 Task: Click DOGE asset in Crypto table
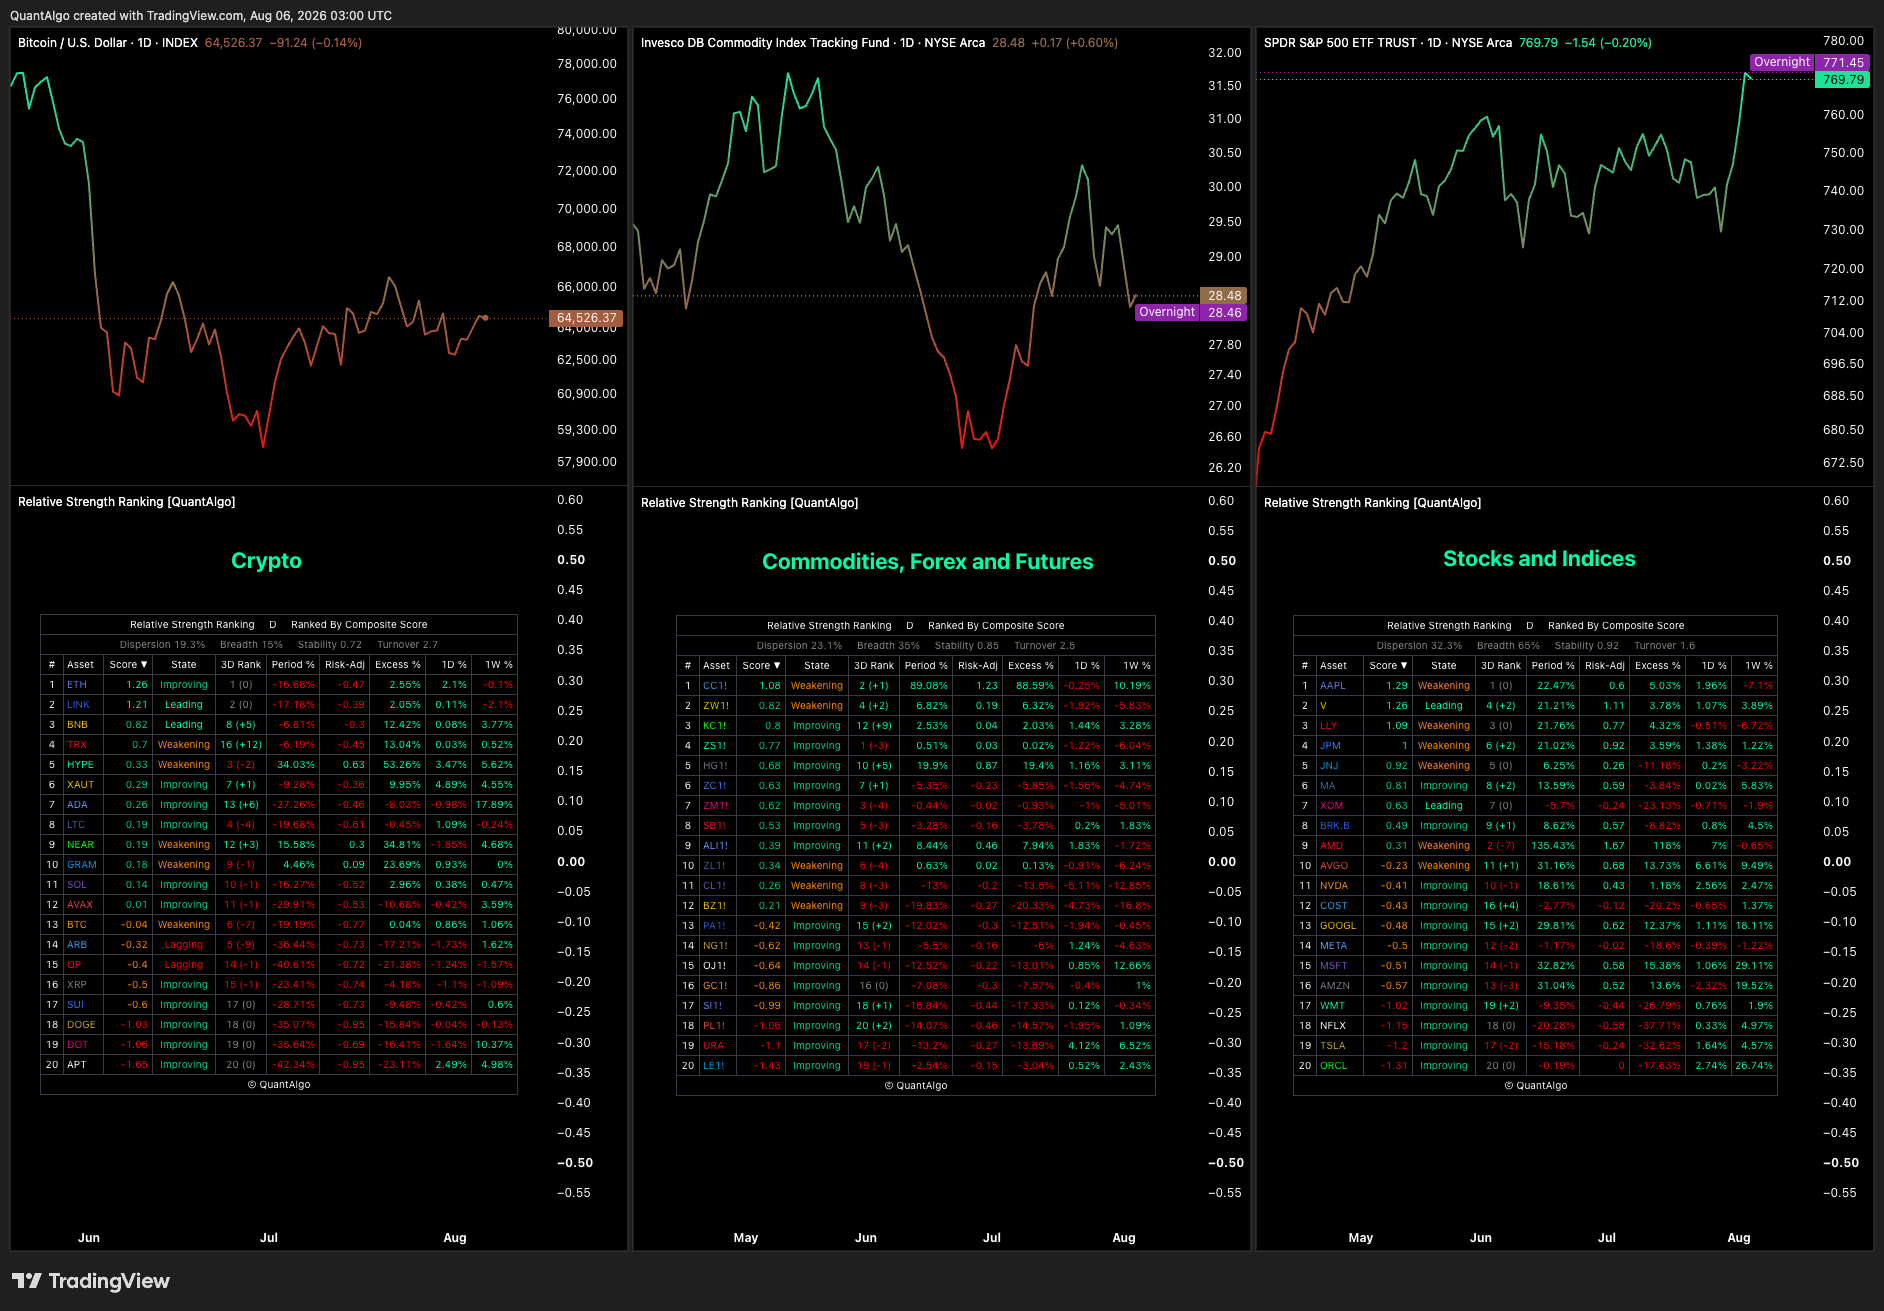tap(82, 1025)
